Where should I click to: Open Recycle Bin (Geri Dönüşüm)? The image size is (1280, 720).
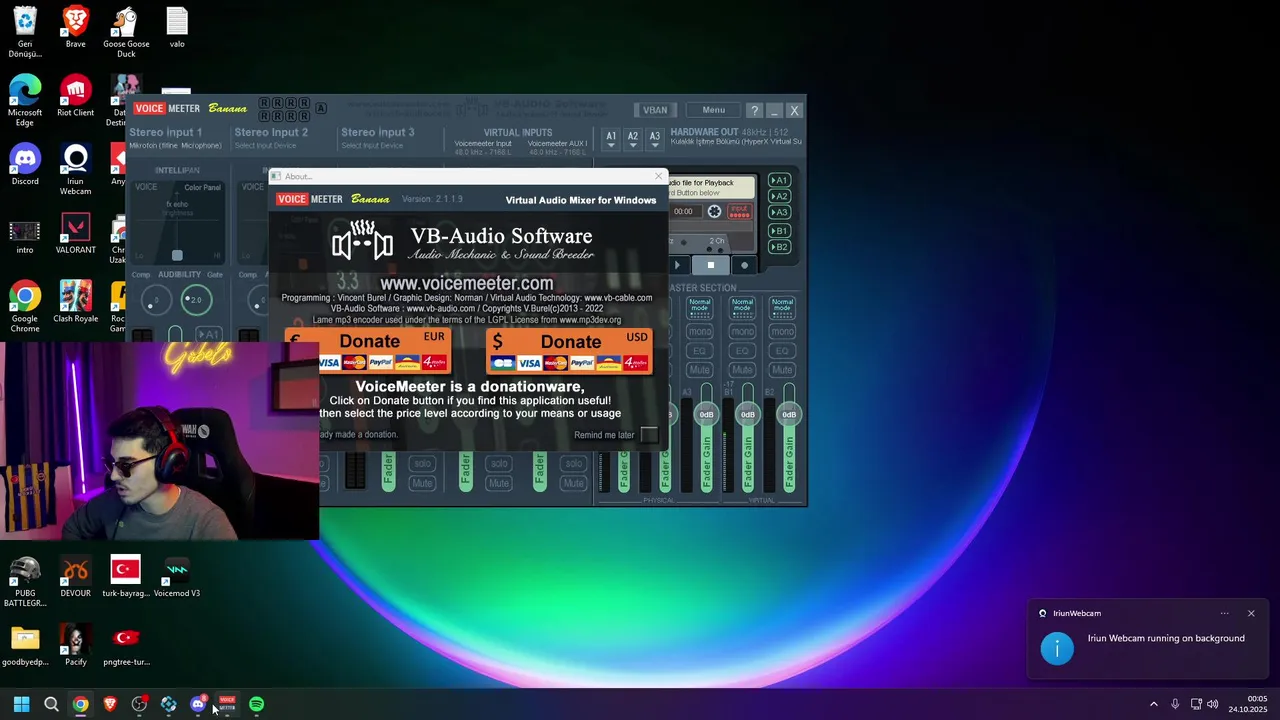(x=25, y=32)
